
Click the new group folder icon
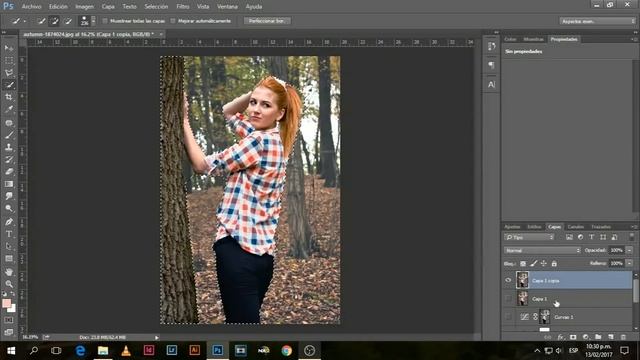(x=598, y=337)
